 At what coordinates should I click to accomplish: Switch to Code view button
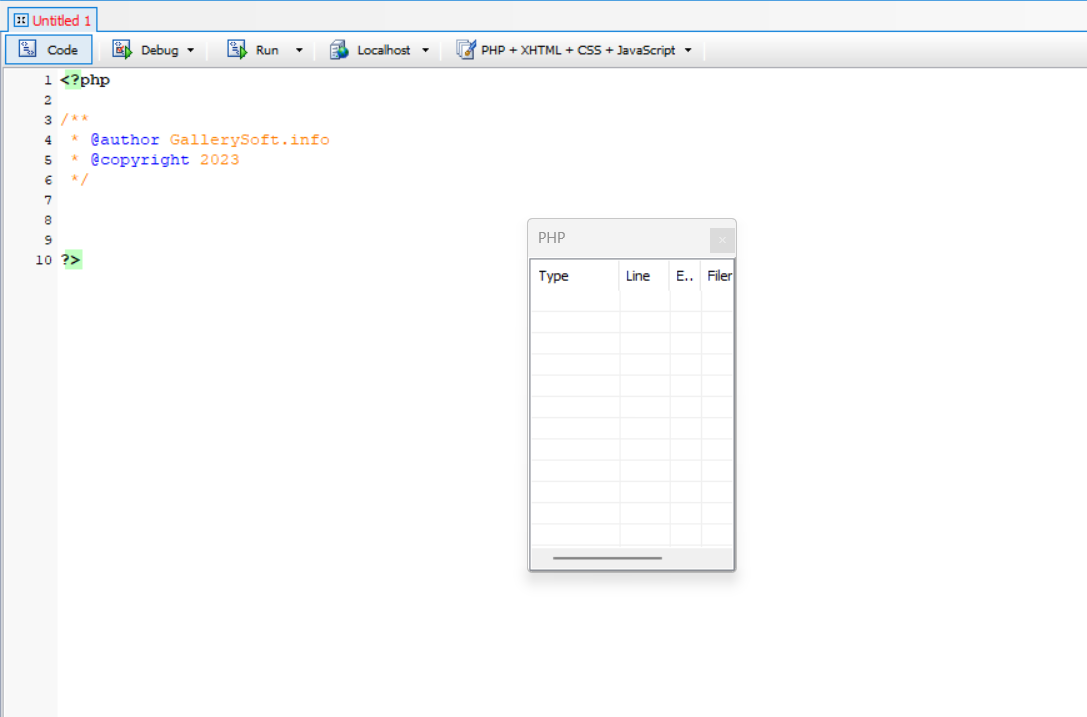tap(49, 50)
